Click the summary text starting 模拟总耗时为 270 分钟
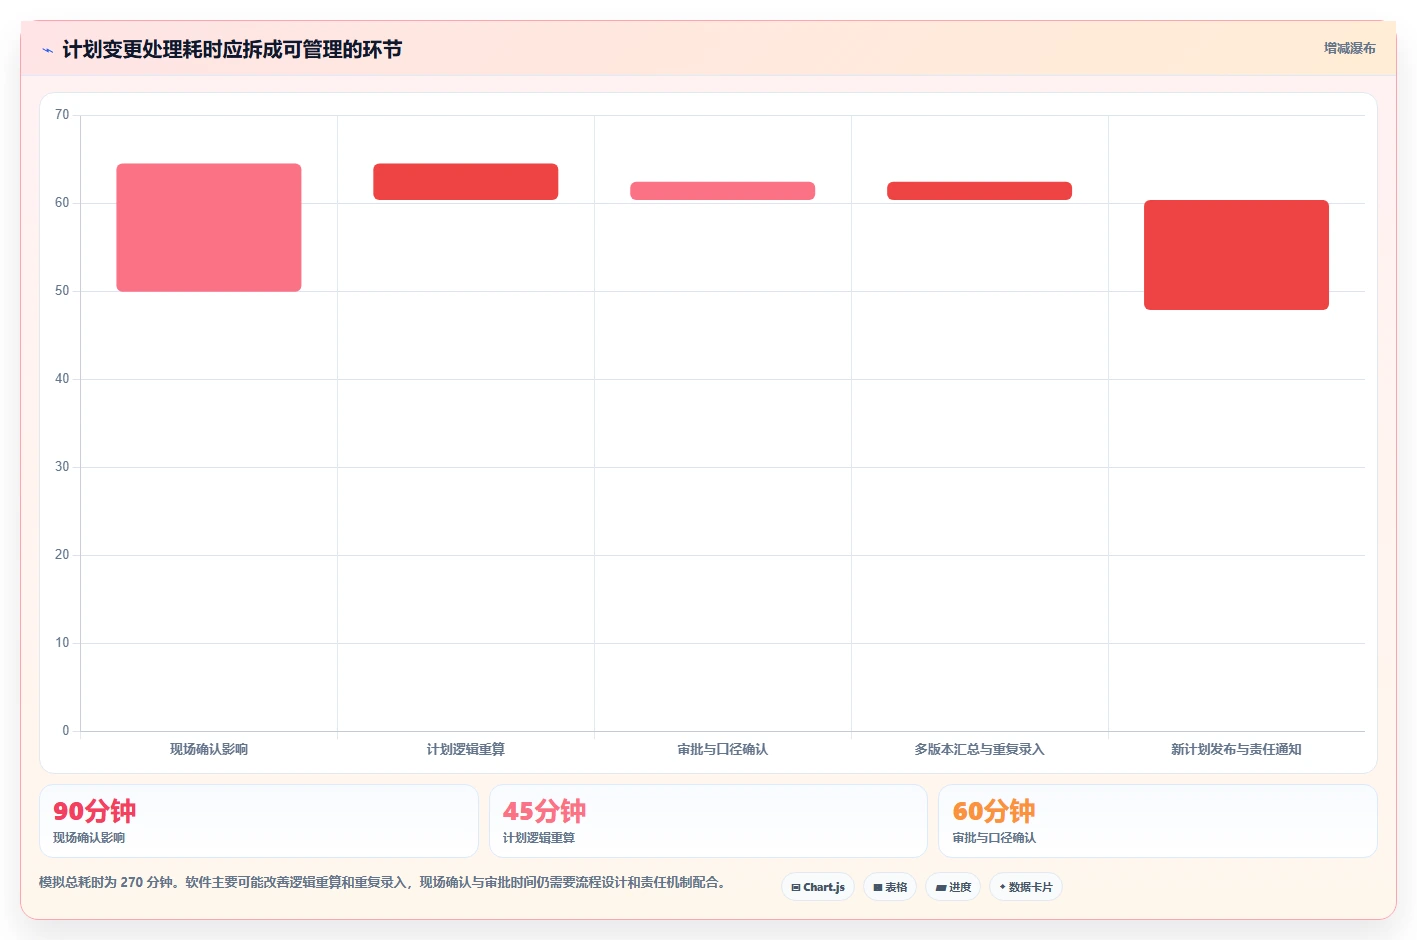 [382, 882]
